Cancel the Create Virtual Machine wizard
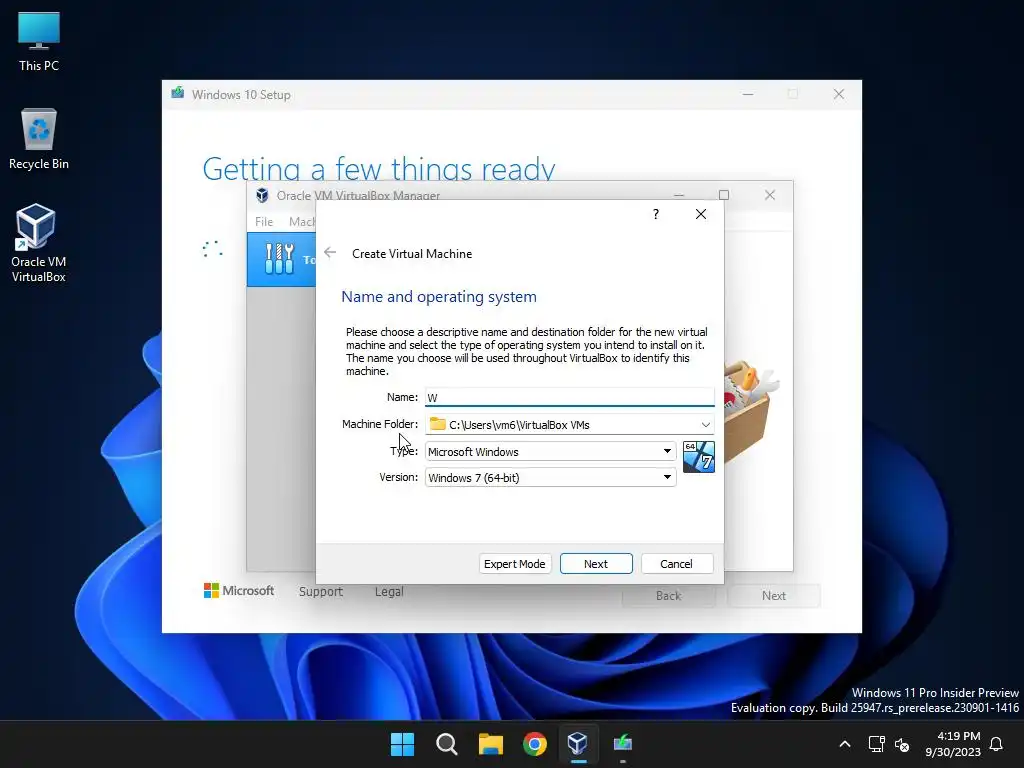Viewport: 1024px width, 768px height. [x=677, y=564]
